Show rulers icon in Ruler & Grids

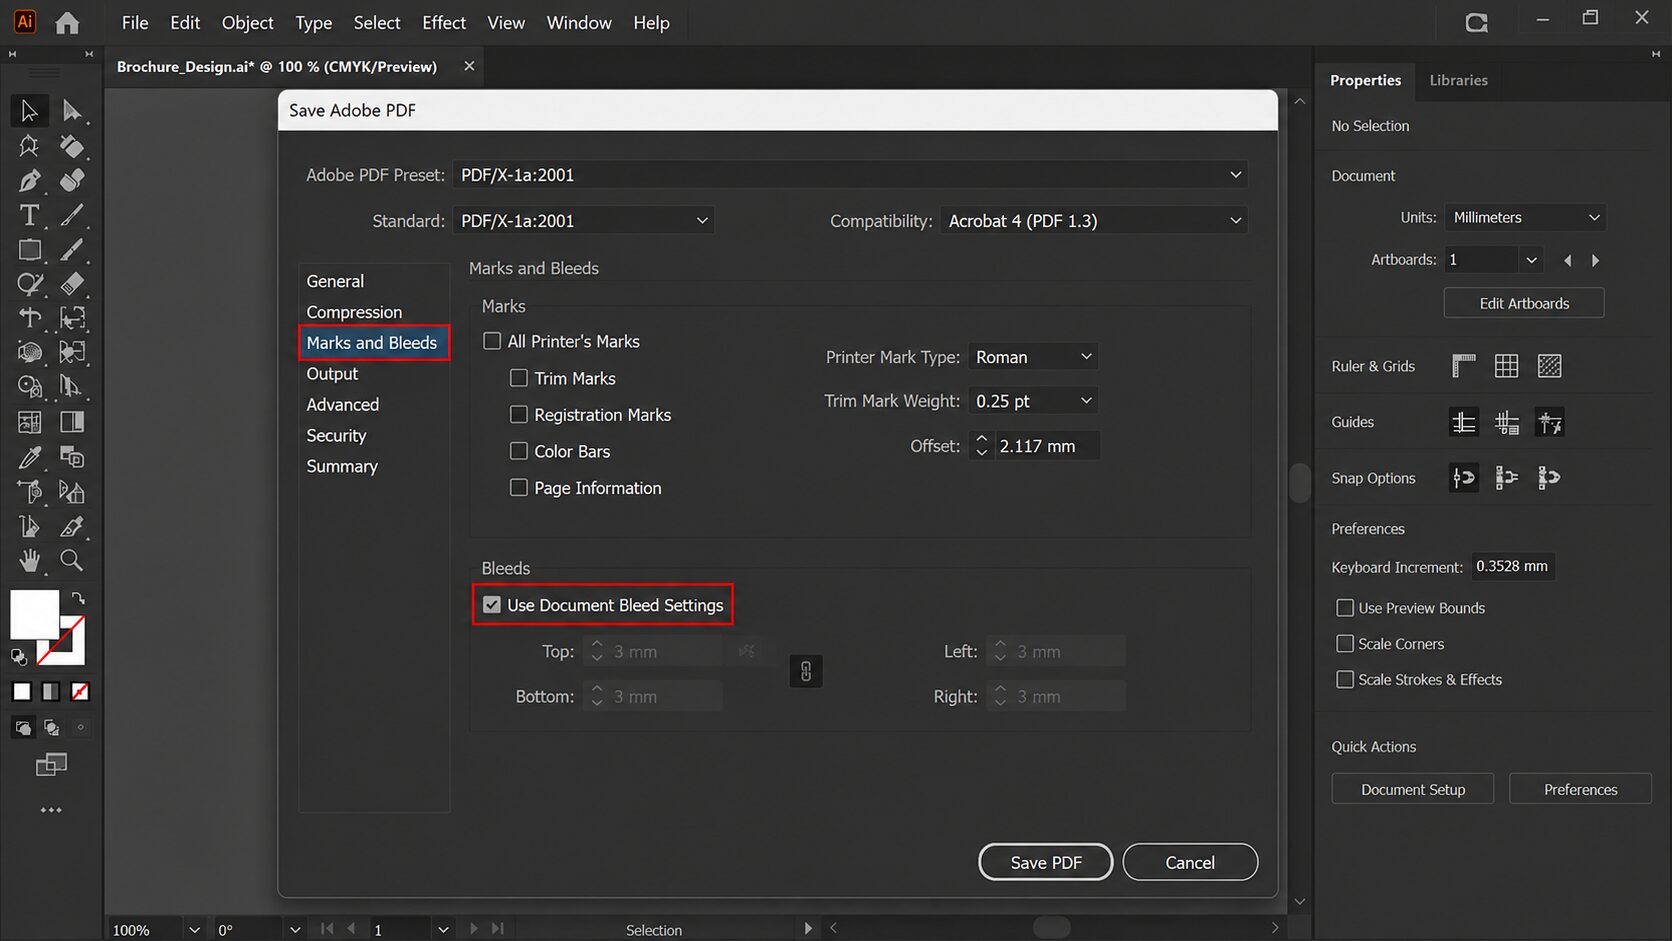1463,366
